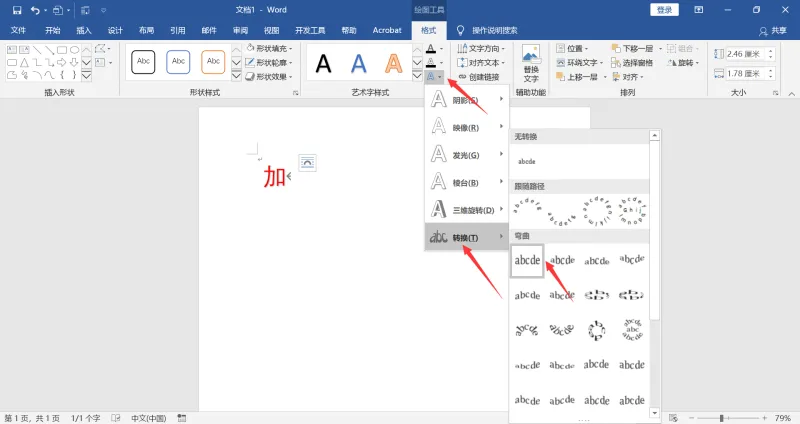Open the Text Direction (文字方向) dropdown
Screen dimensions: 800x424
(481, 48)
